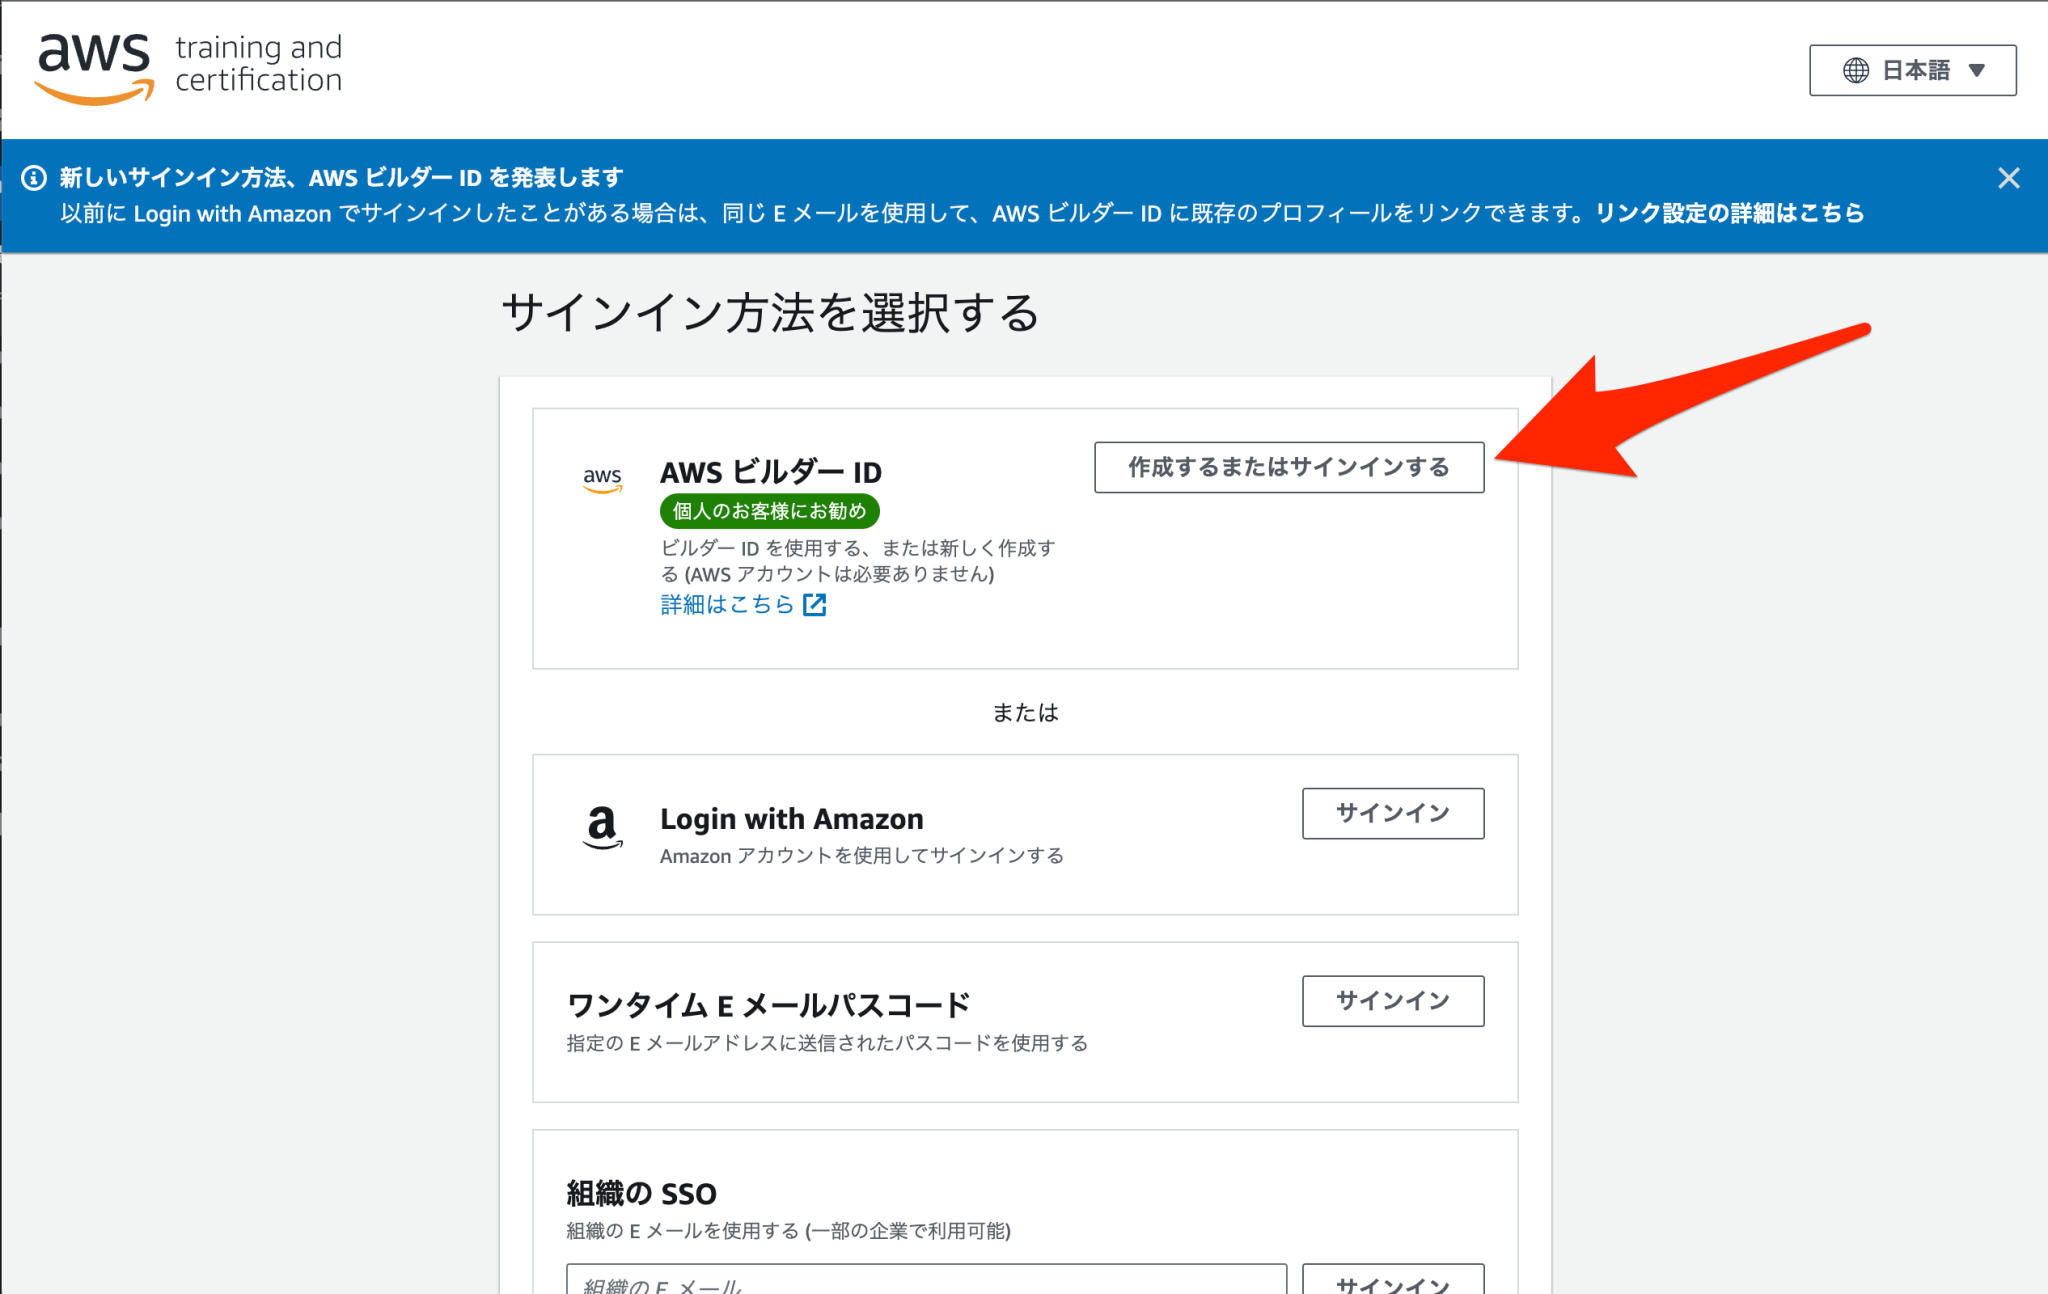This screenshot has width=2048, height=1294.
Task: Click the info icon in the blue banner
Action: [34, 176]
